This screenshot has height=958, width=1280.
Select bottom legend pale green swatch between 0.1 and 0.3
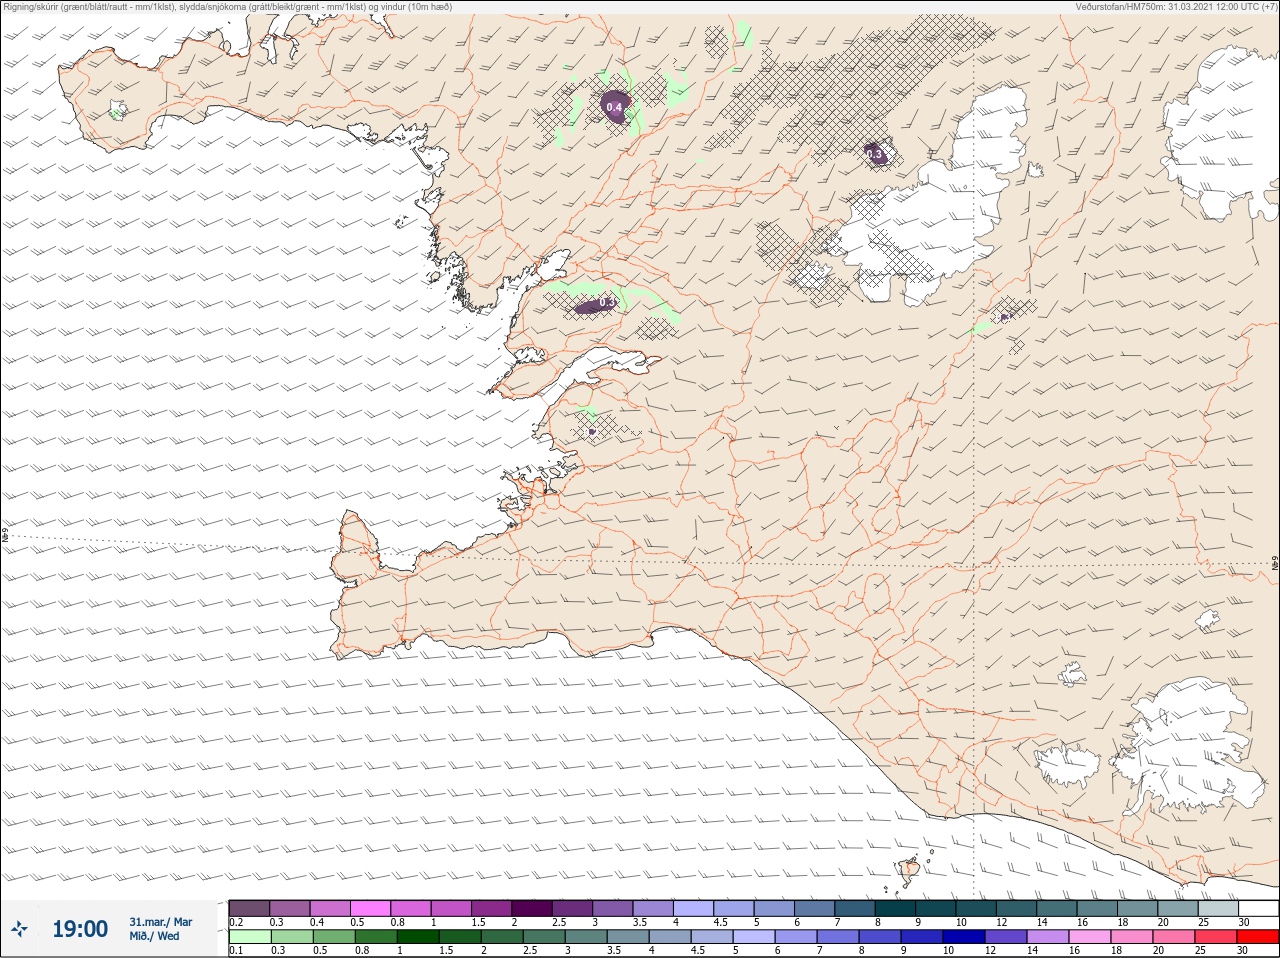click(x=250, y=937)
